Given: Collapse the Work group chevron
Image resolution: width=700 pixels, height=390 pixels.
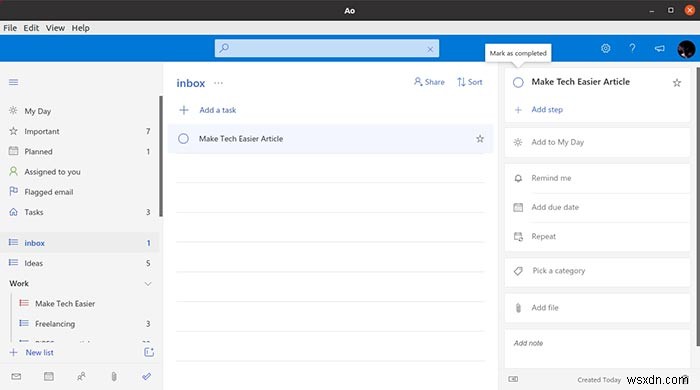Looking at the screenshot, I should point(148,284).
